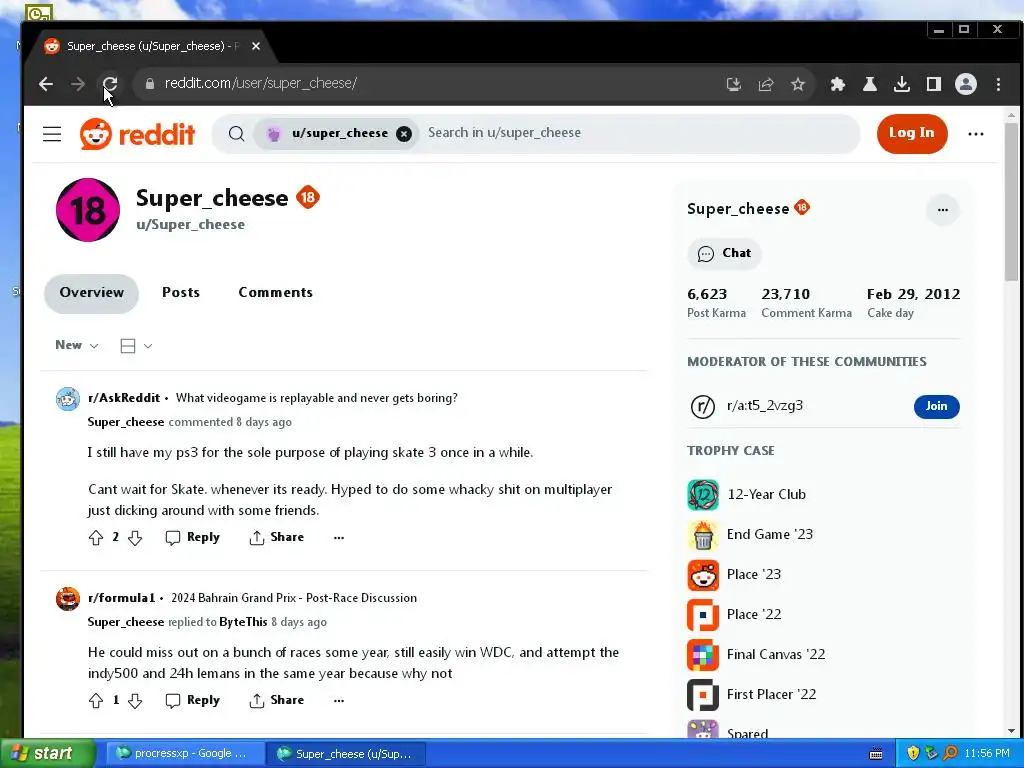The image size is (1024, 768).
Task: Click the taskbar clock showing 11:56 PM
Action: [987, 754]
